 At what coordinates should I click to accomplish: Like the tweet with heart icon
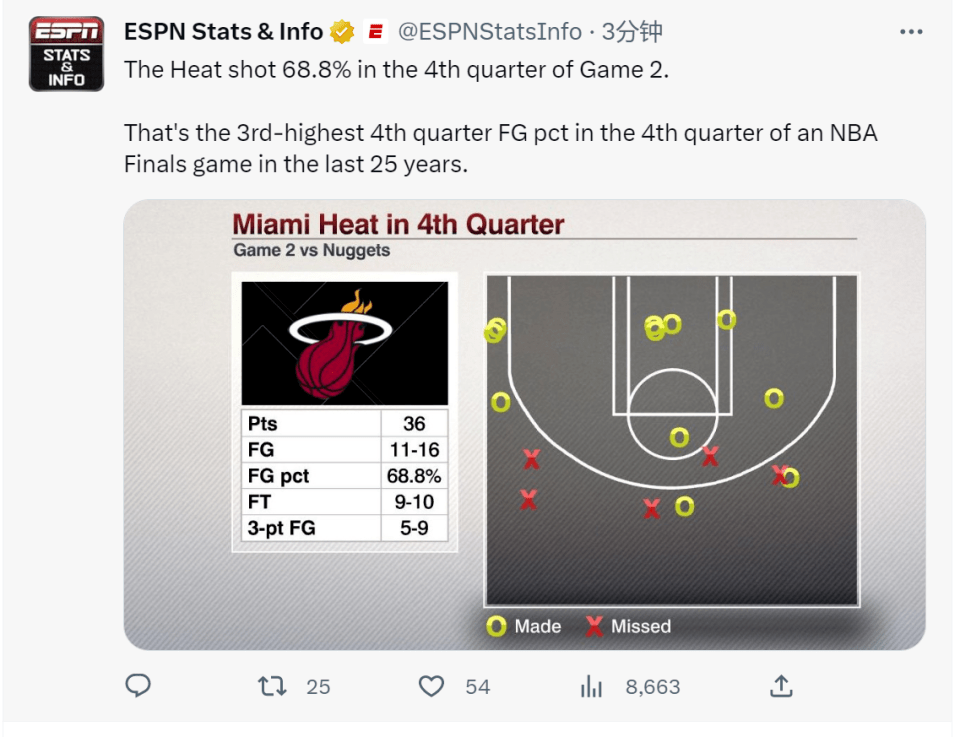pos(431,686)
